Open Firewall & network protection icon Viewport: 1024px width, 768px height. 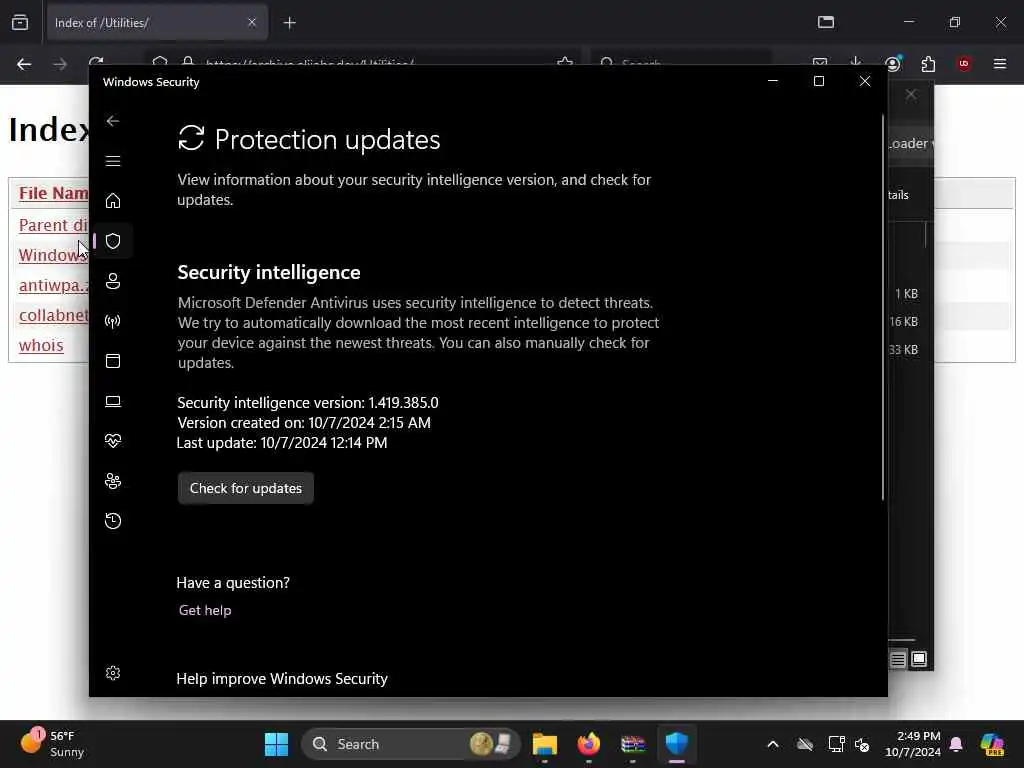pos(113,321)
